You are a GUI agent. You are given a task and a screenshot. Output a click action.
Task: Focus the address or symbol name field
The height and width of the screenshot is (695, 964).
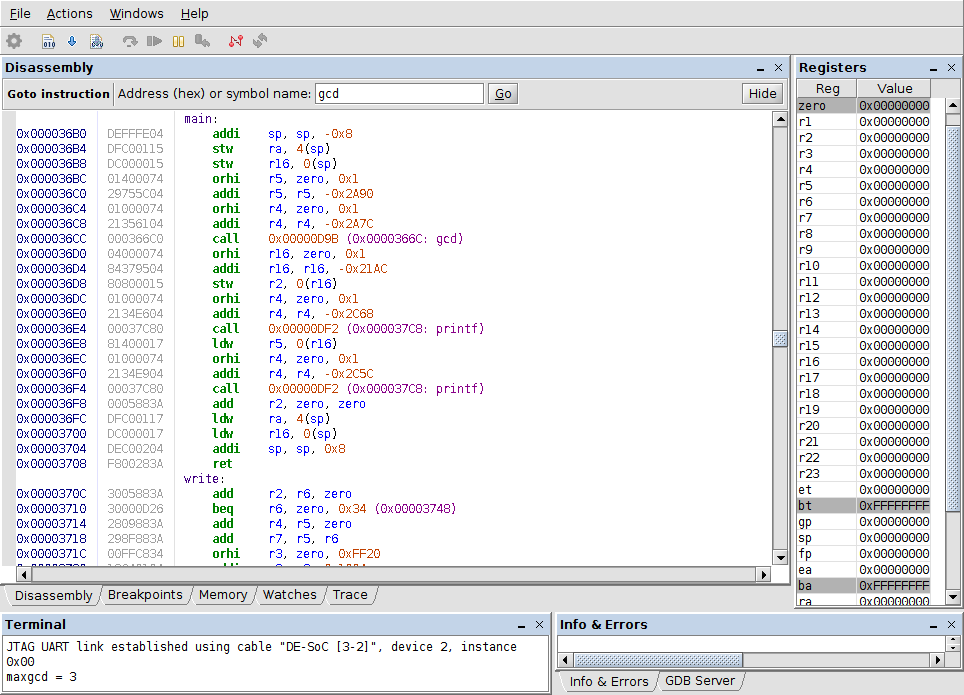tap(399, 93)
